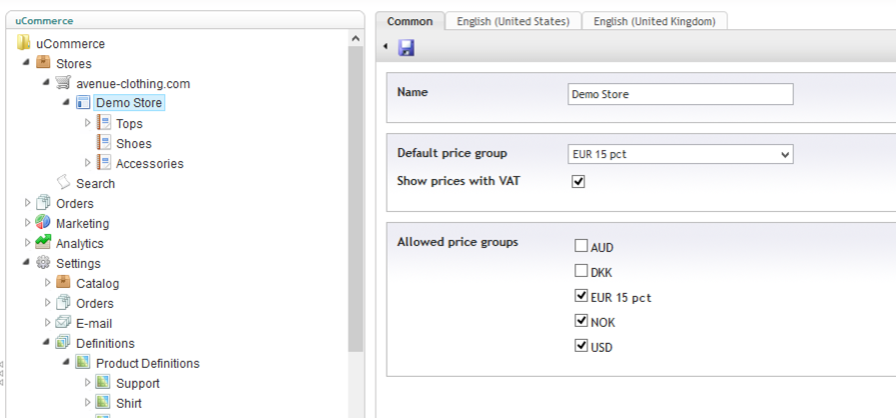Enable the AUD price group checkbox
The width and height of the screenshot is (896, 418).
[581, 246]
